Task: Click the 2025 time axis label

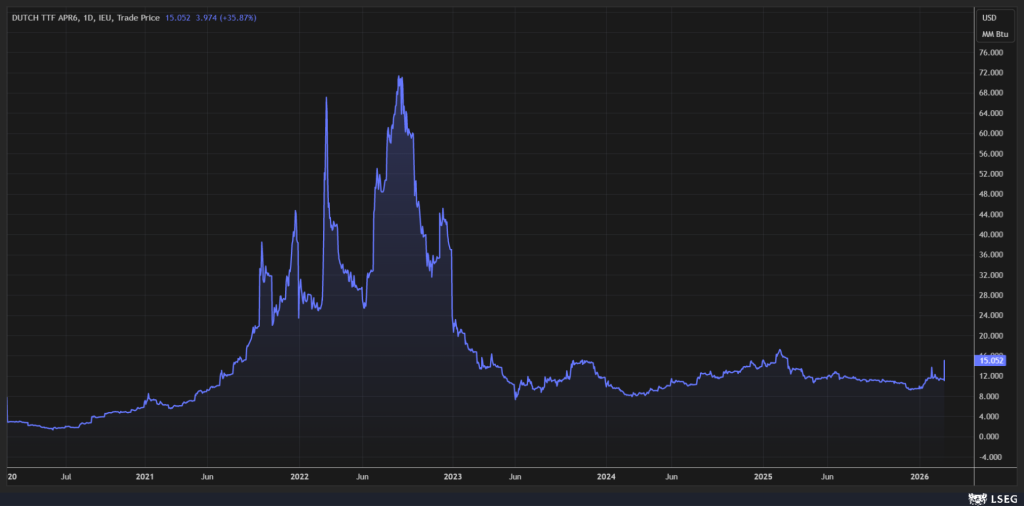Action: (x=762, y=476)
